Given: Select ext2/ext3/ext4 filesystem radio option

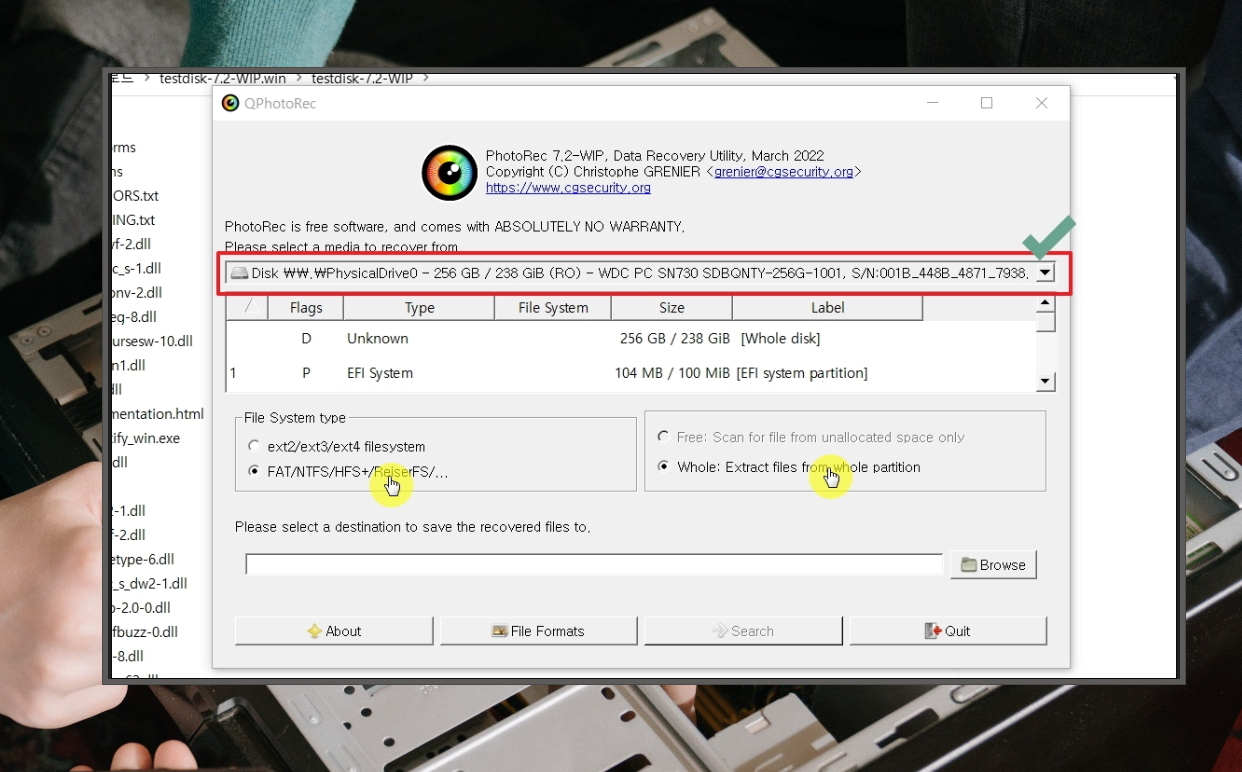Looking at the screenshot, I should pos(254,446).
